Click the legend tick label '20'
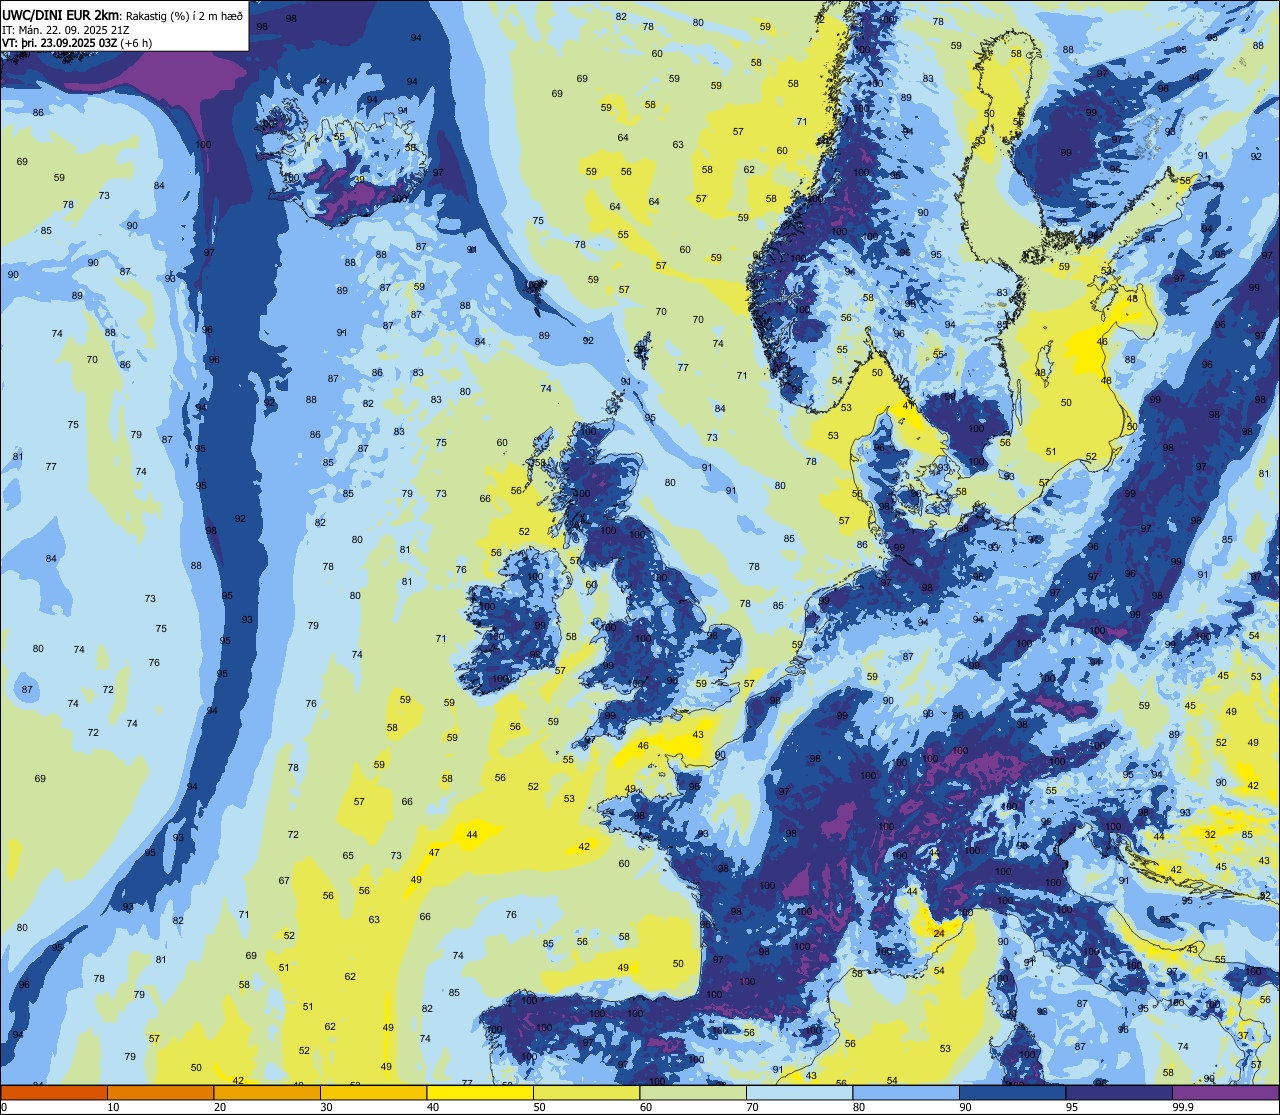This screenshot has height=1115, width=1280. 220,1107
